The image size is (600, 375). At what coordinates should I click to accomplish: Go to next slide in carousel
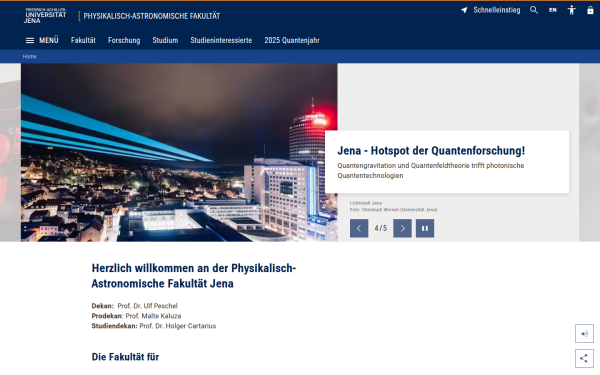402,228
